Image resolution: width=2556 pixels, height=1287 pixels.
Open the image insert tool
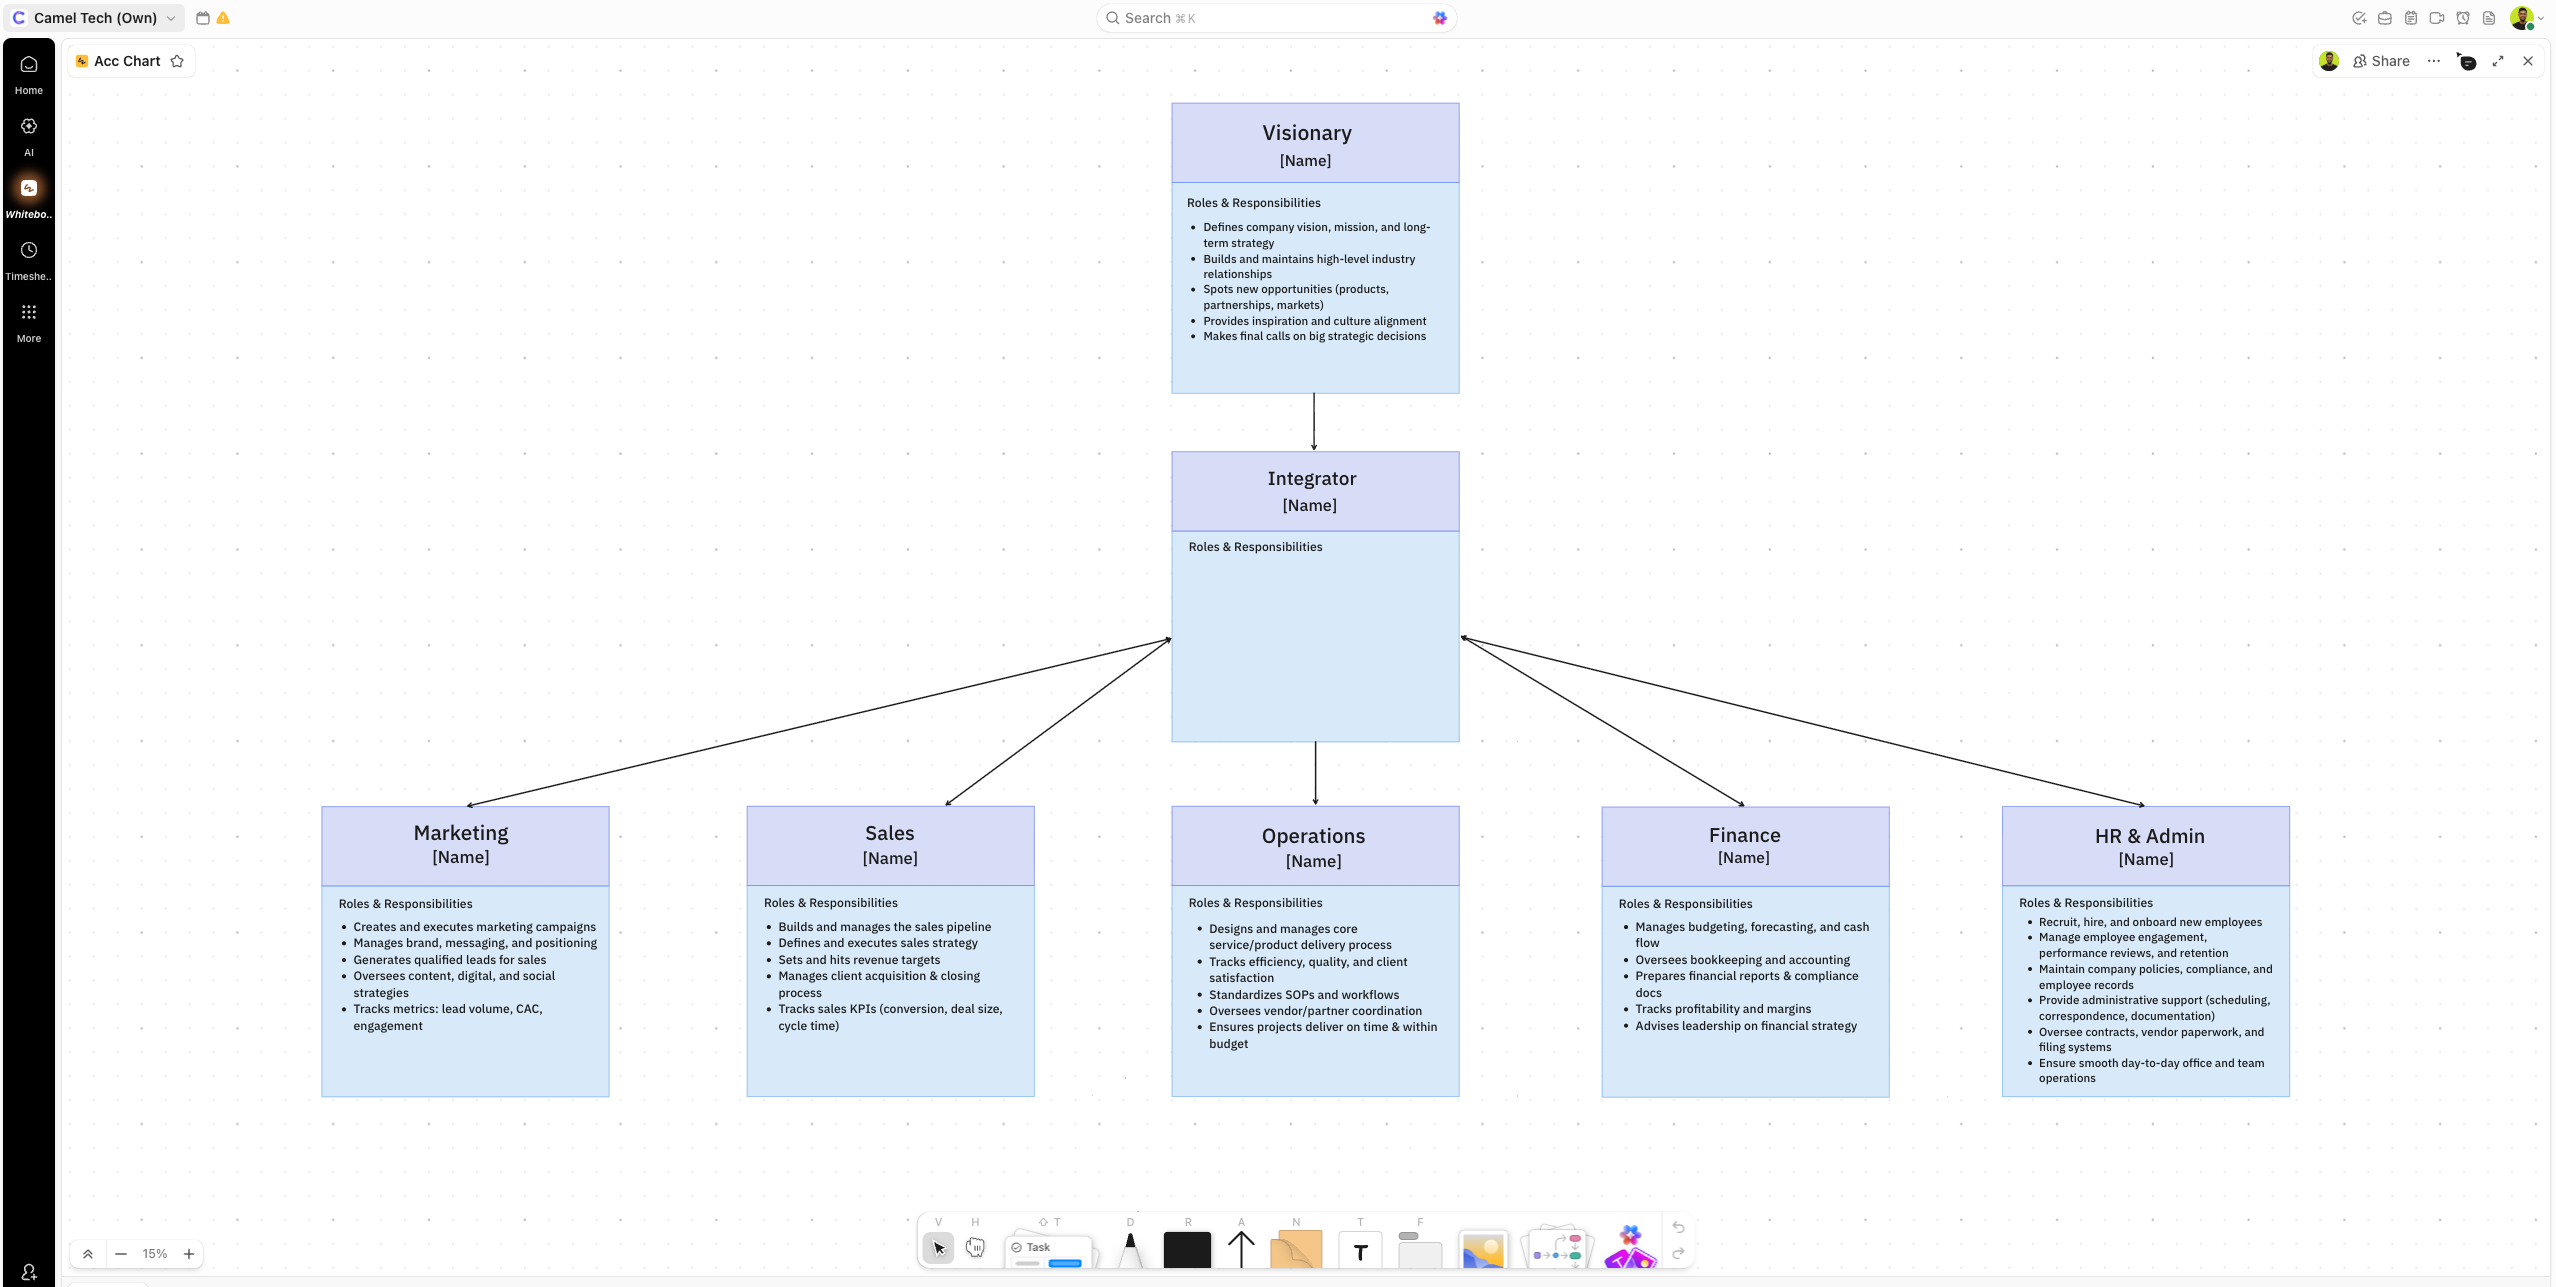click(1483, 1250)
